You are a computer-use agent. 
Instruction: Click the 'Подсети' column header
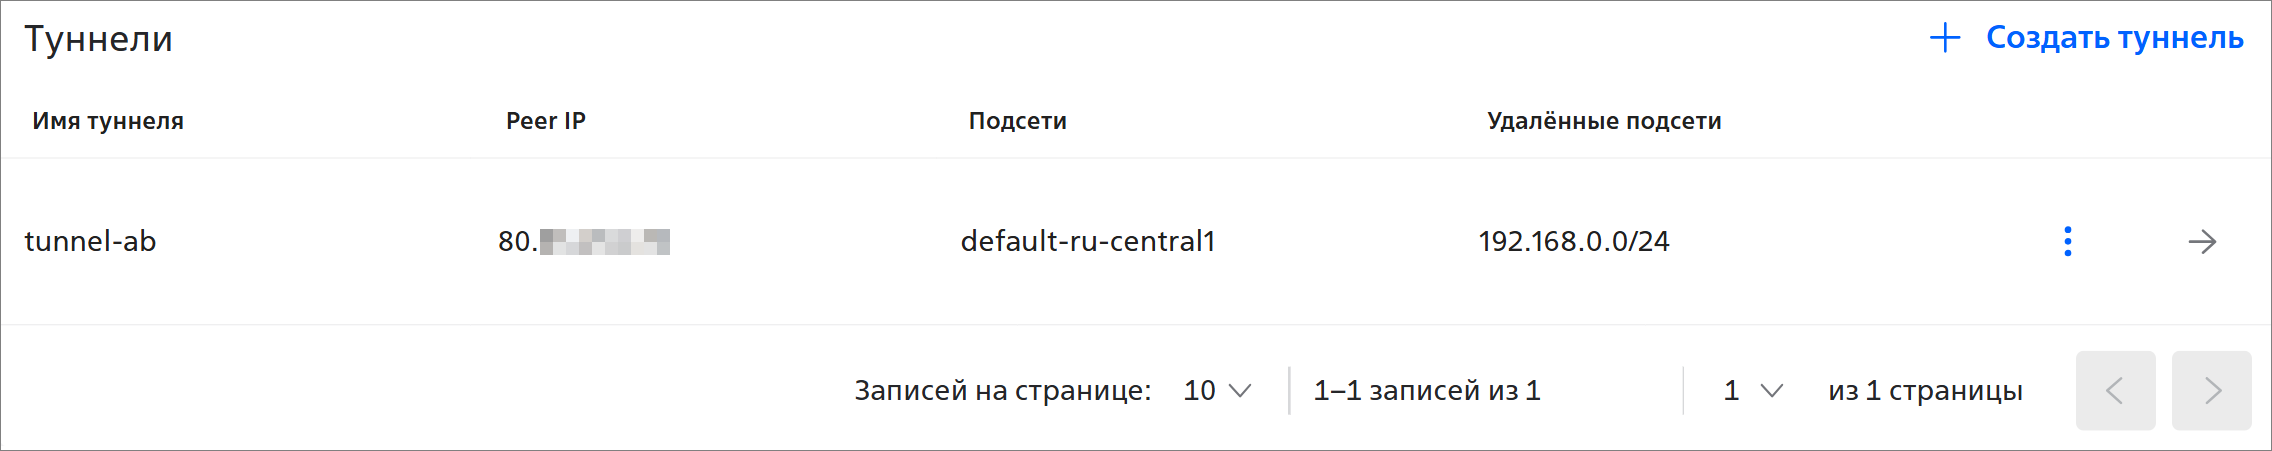(x=1017, y=121)
